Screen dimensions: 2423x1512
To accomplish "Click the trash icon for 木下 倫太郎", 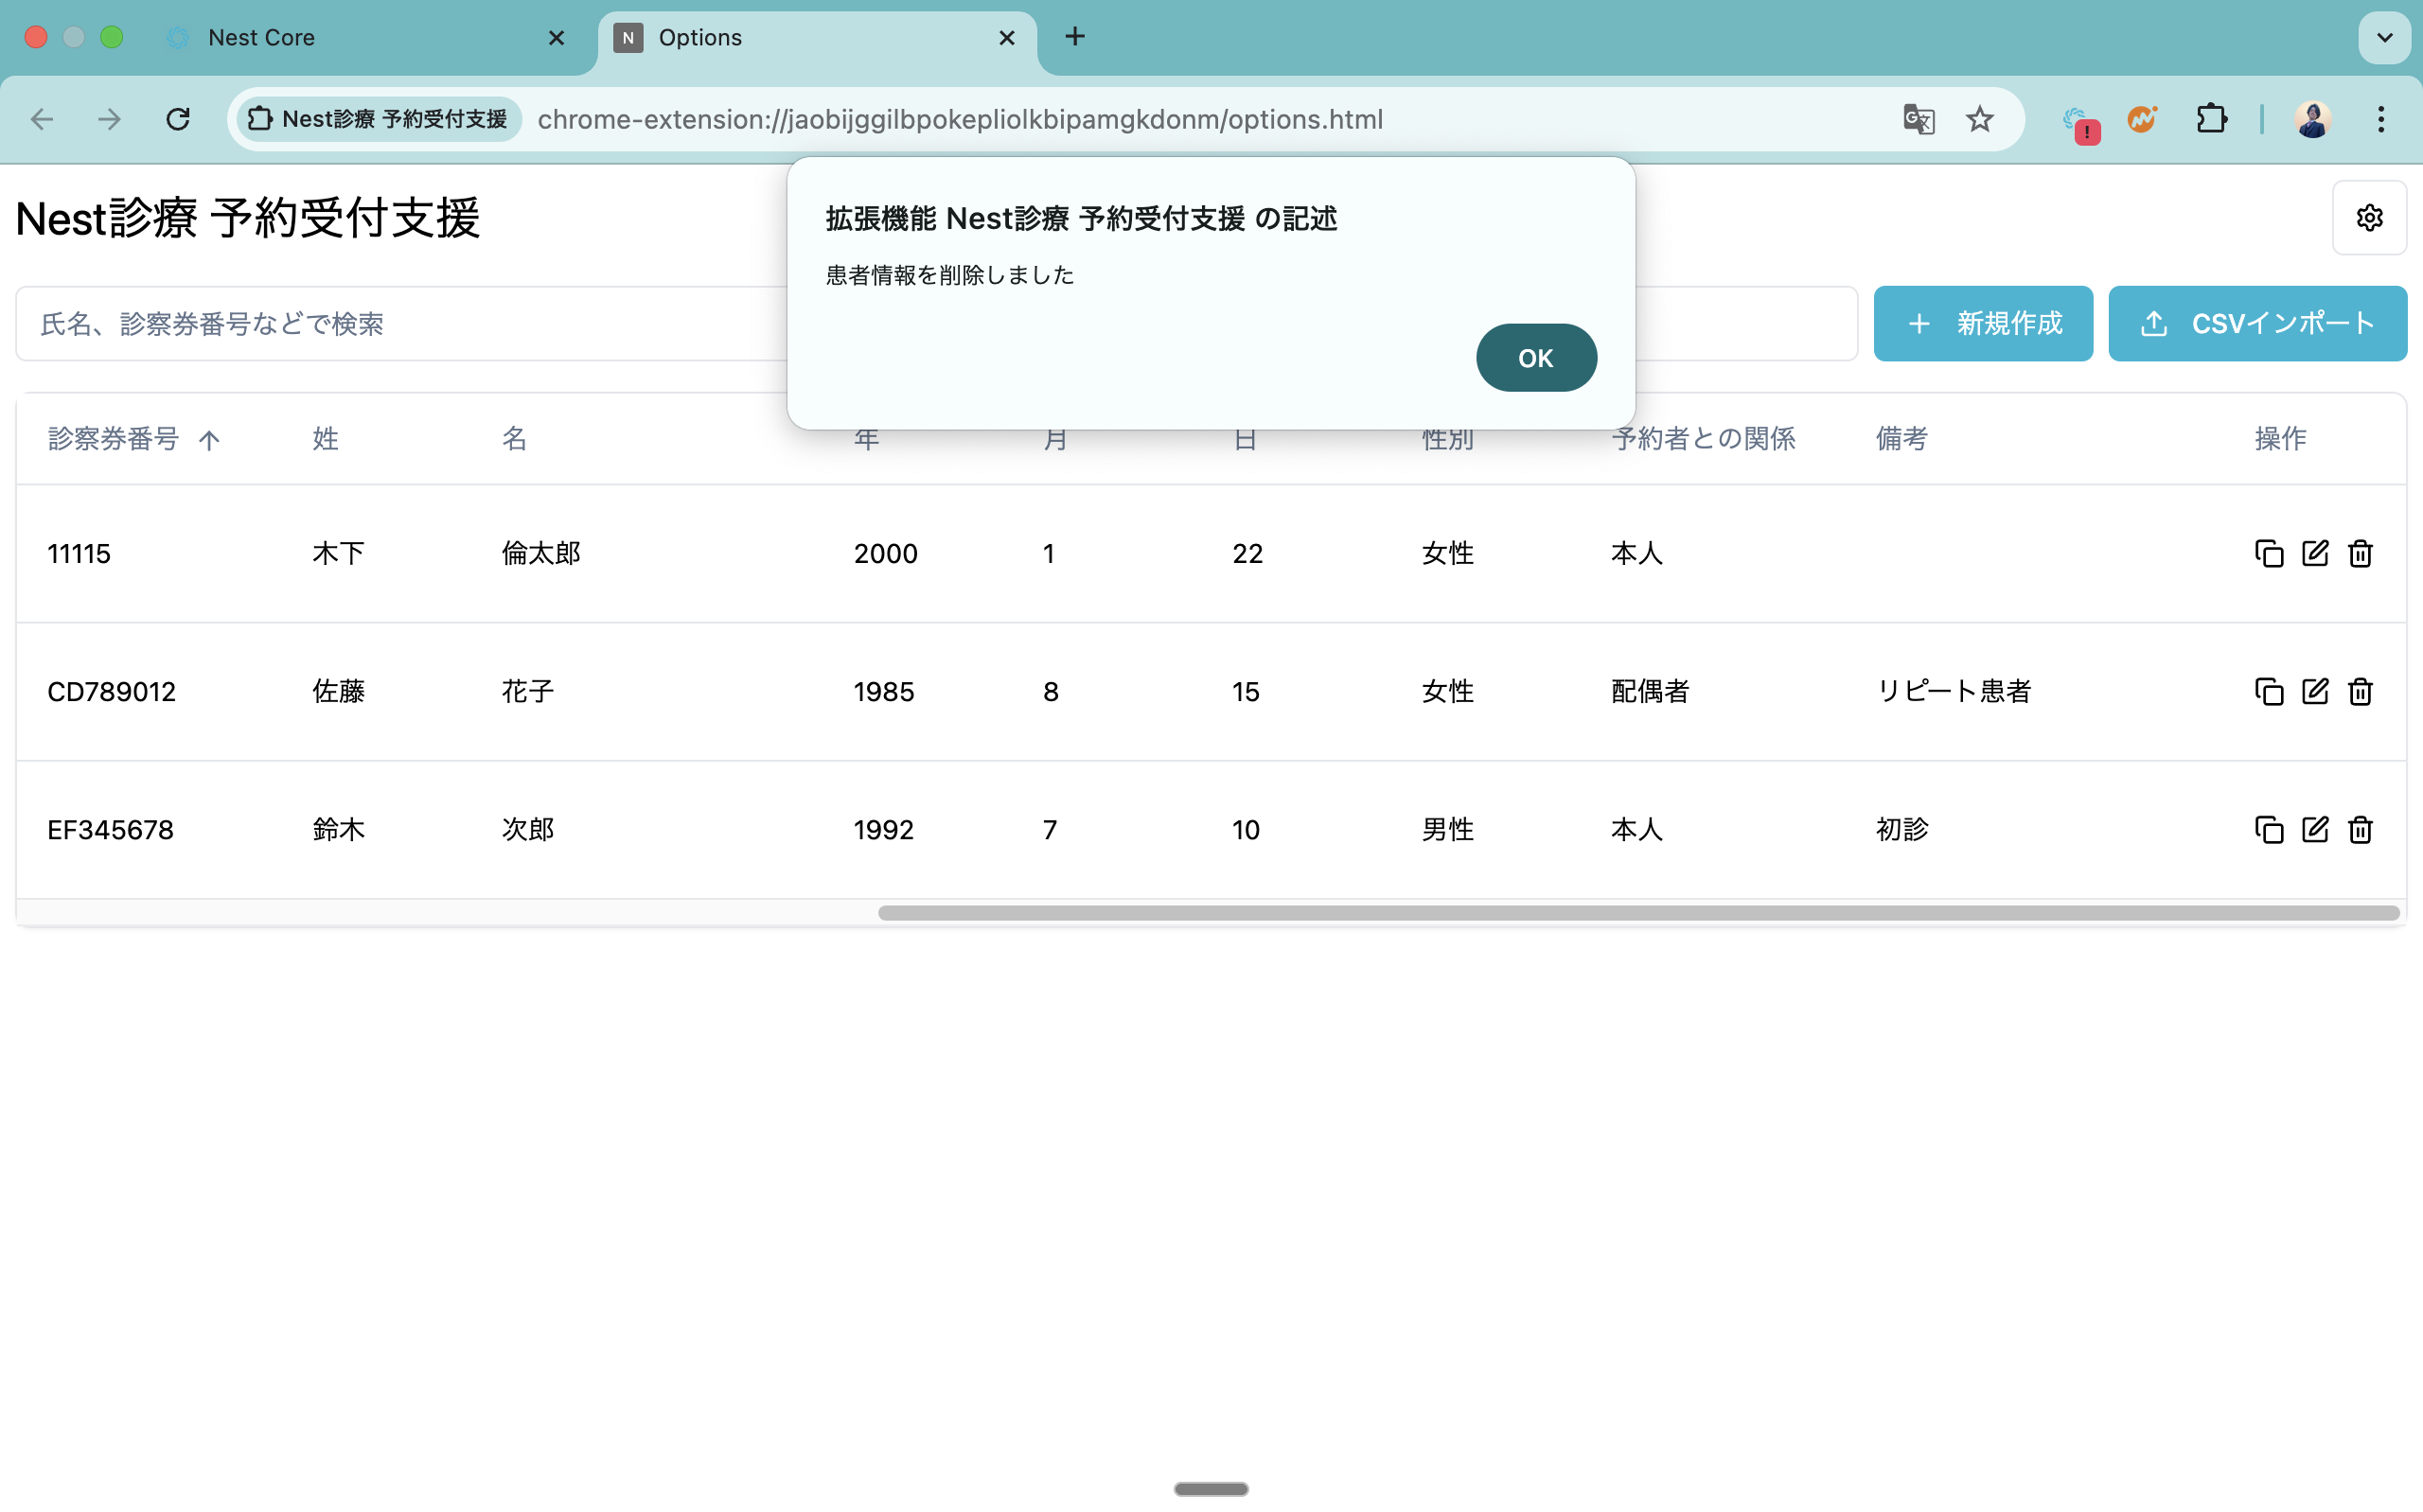I will 2360,553.
